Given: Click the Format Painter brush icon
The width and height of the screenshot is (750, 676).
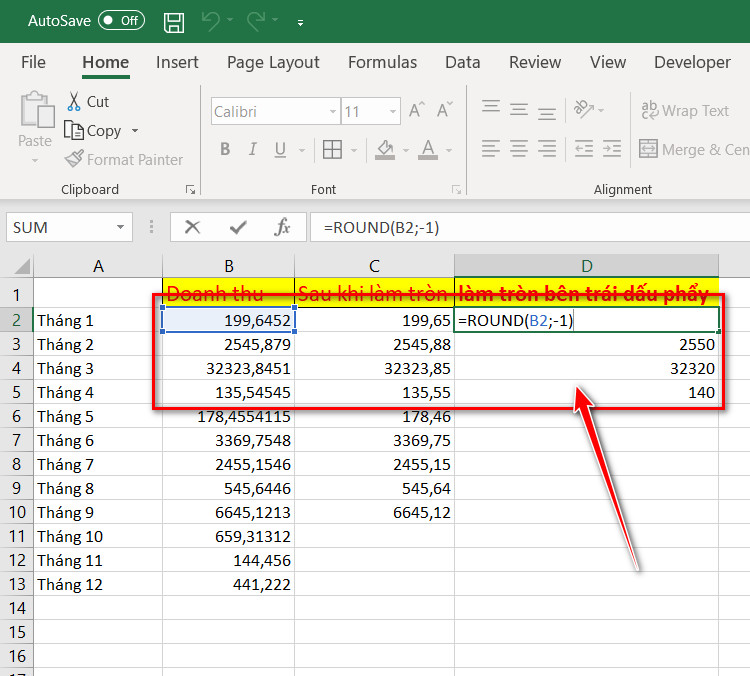Looking at the screenshot, I should 74,159.
